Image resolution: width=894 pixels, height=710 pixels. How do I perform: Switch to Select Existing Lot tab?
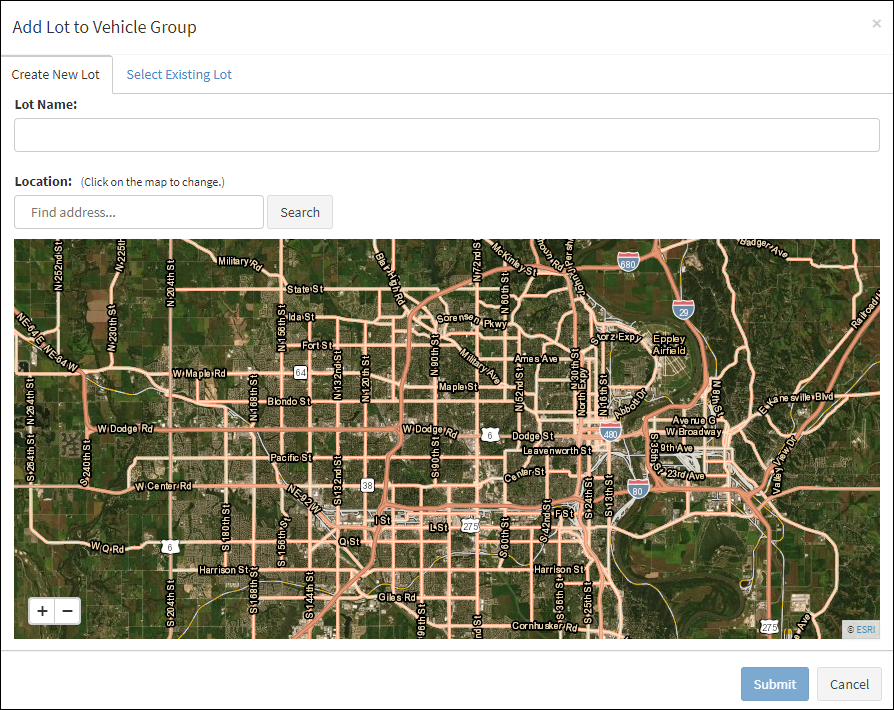point(179,75)
